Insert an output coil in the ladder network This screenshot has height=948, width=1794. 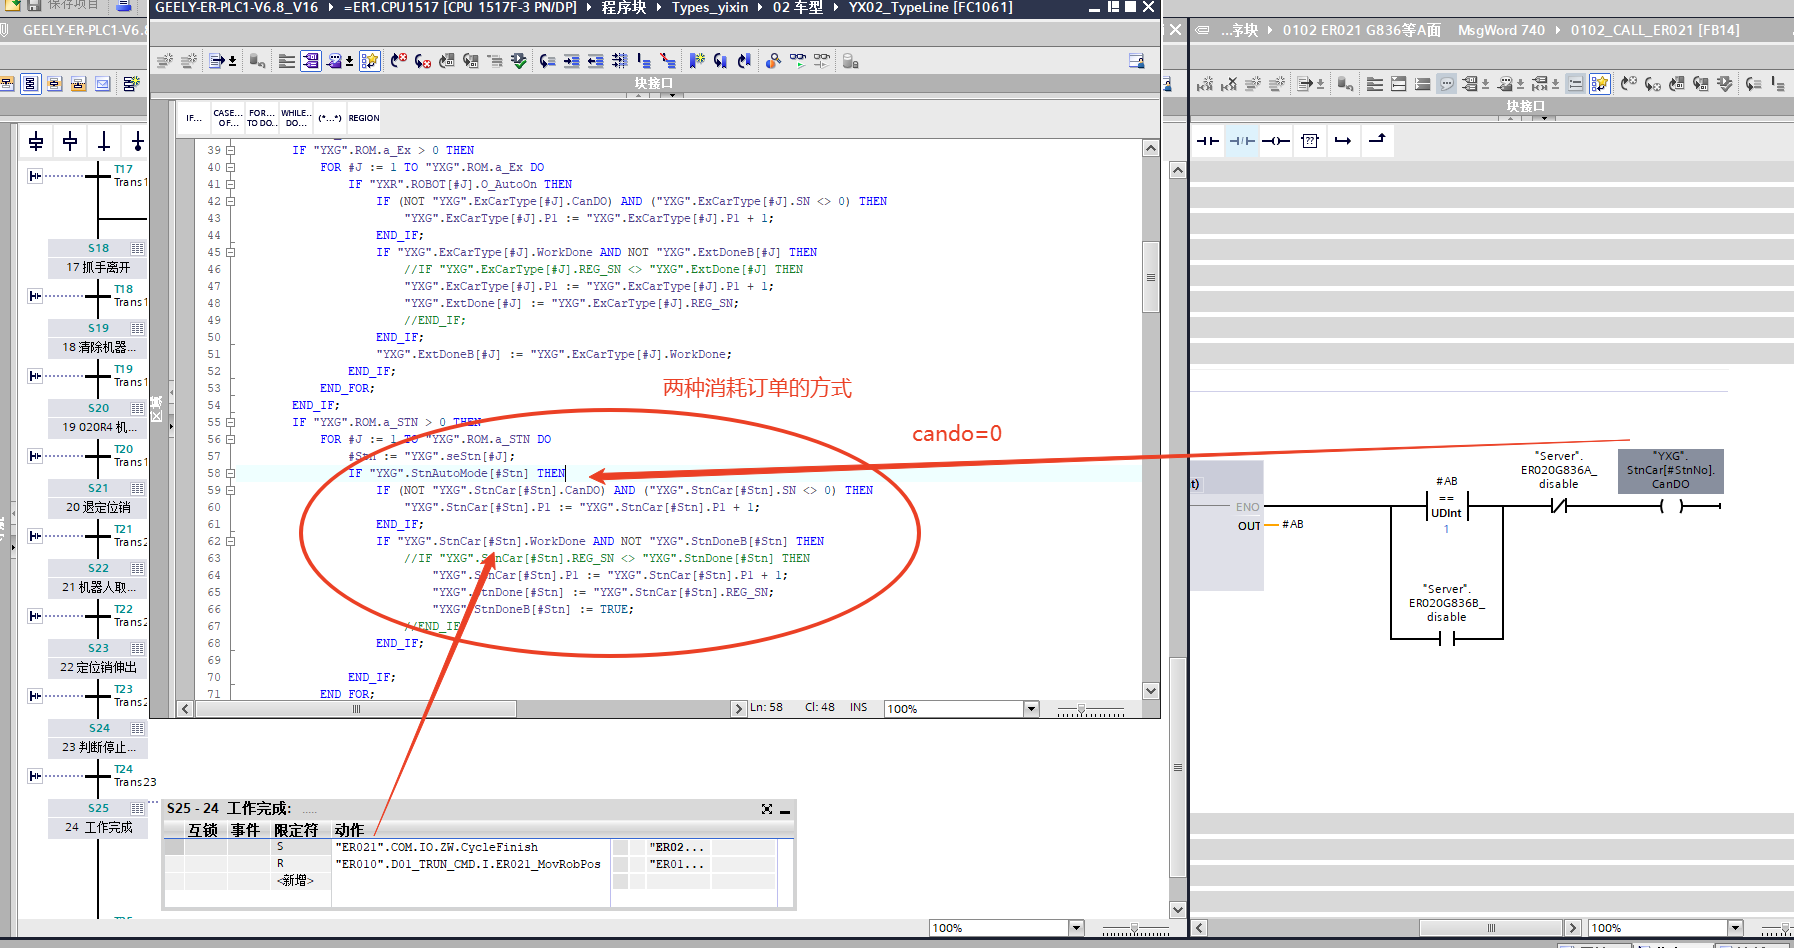pyautogui.click(x=1276, y=141)
